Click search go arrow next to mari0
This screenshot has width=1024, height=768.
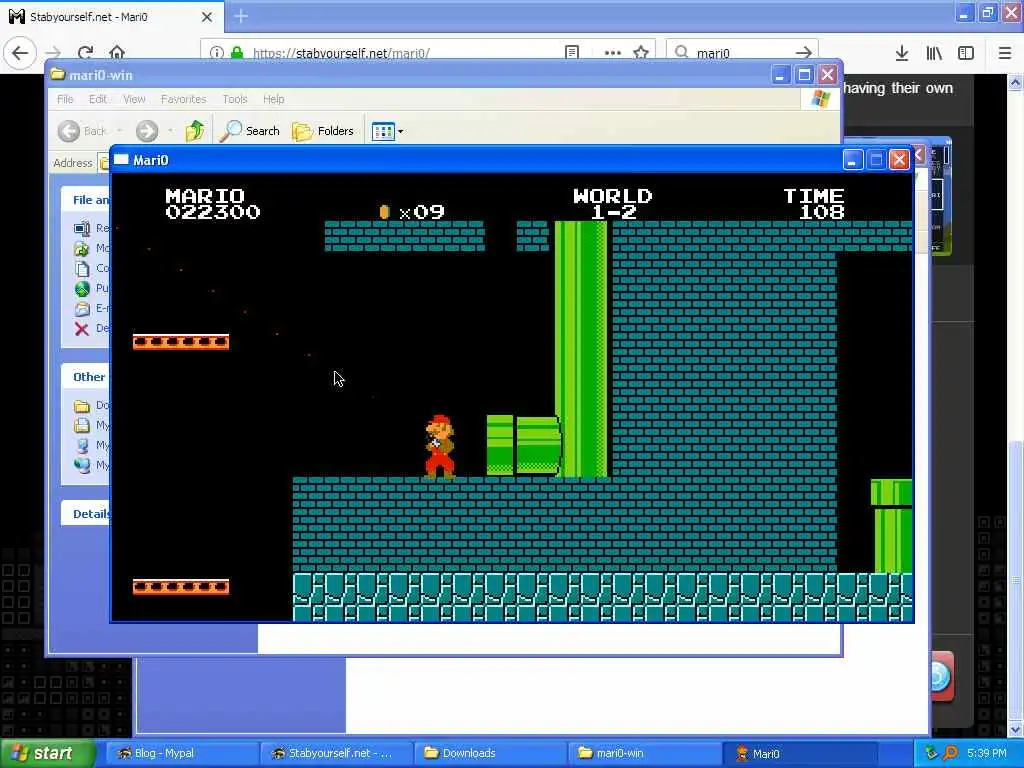pos(803,53)
